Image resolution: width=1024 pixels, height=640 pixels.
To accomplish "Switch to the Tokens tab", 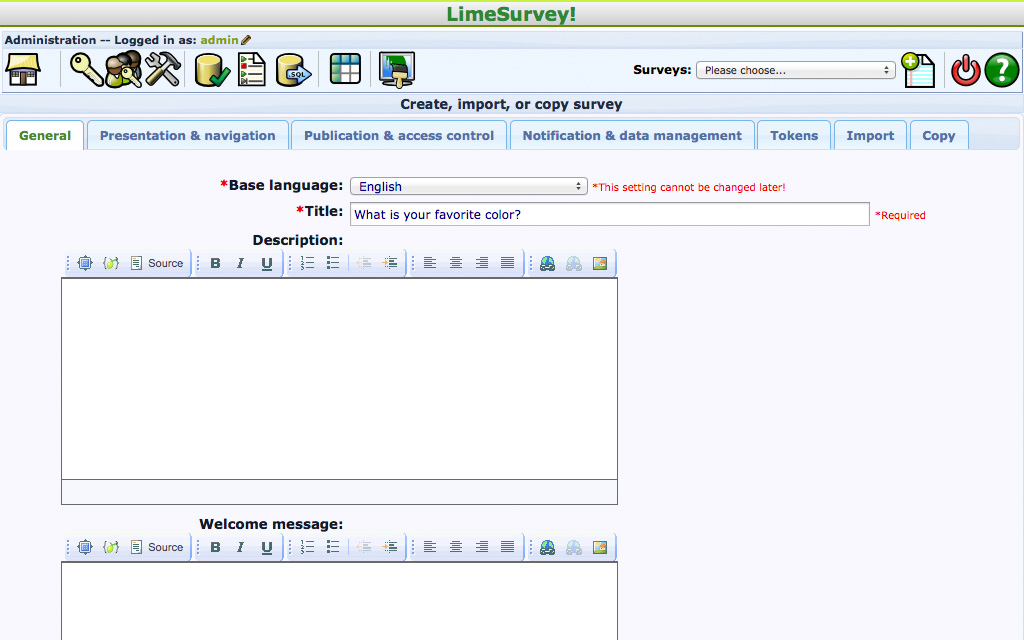I will pos(794,135).
